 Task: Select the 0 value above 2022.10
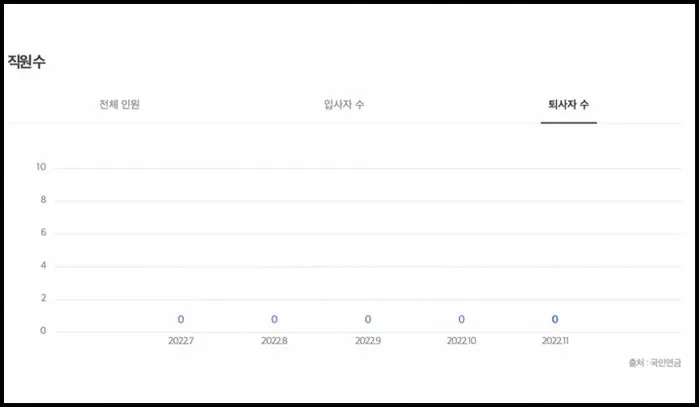tap(461, 319)
